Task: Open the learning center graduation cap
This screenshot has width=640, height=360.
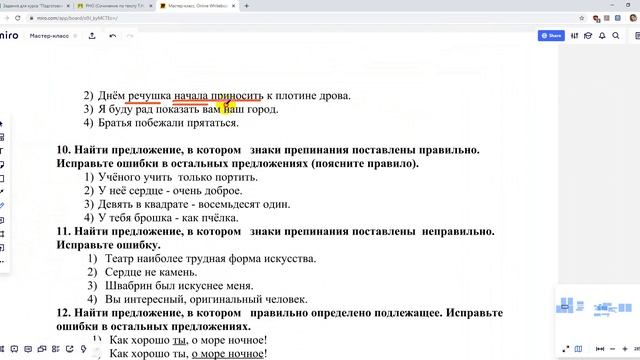Action: (x=588, y=36)
